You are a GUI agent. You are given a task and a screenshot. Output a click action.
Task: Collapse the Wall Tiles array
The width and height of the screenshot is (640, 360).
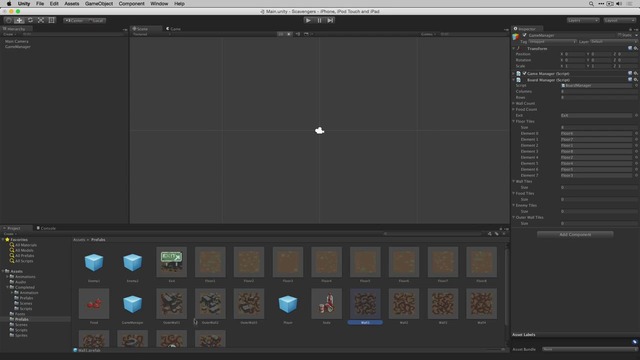tap(513, 181)
